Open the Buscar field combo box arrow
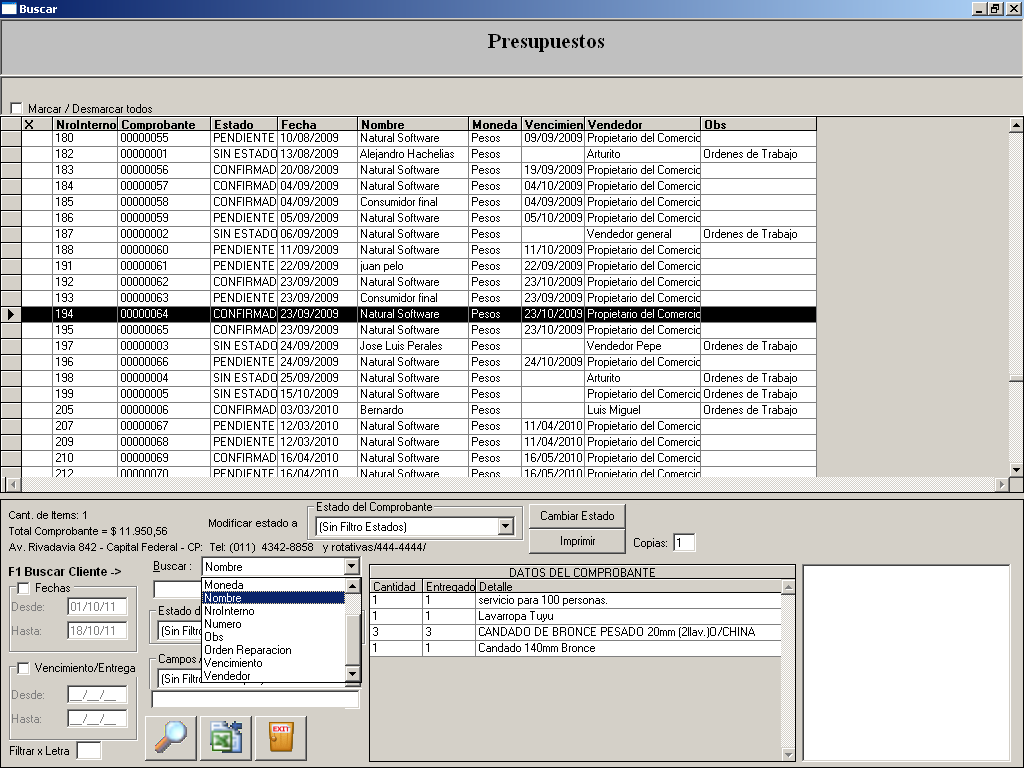The width and height of the screenshot is (1024, 768). pos(351,566)
